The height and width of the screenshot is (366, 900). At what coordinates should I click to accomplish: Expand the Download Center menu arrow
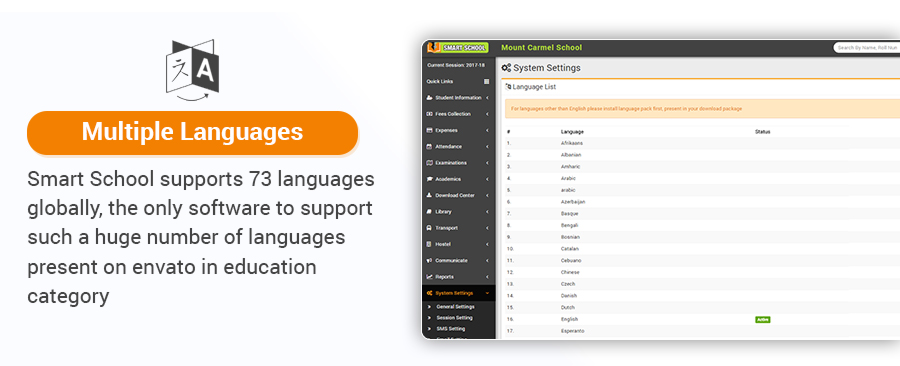pyautogui.click(x=487, y=195)
